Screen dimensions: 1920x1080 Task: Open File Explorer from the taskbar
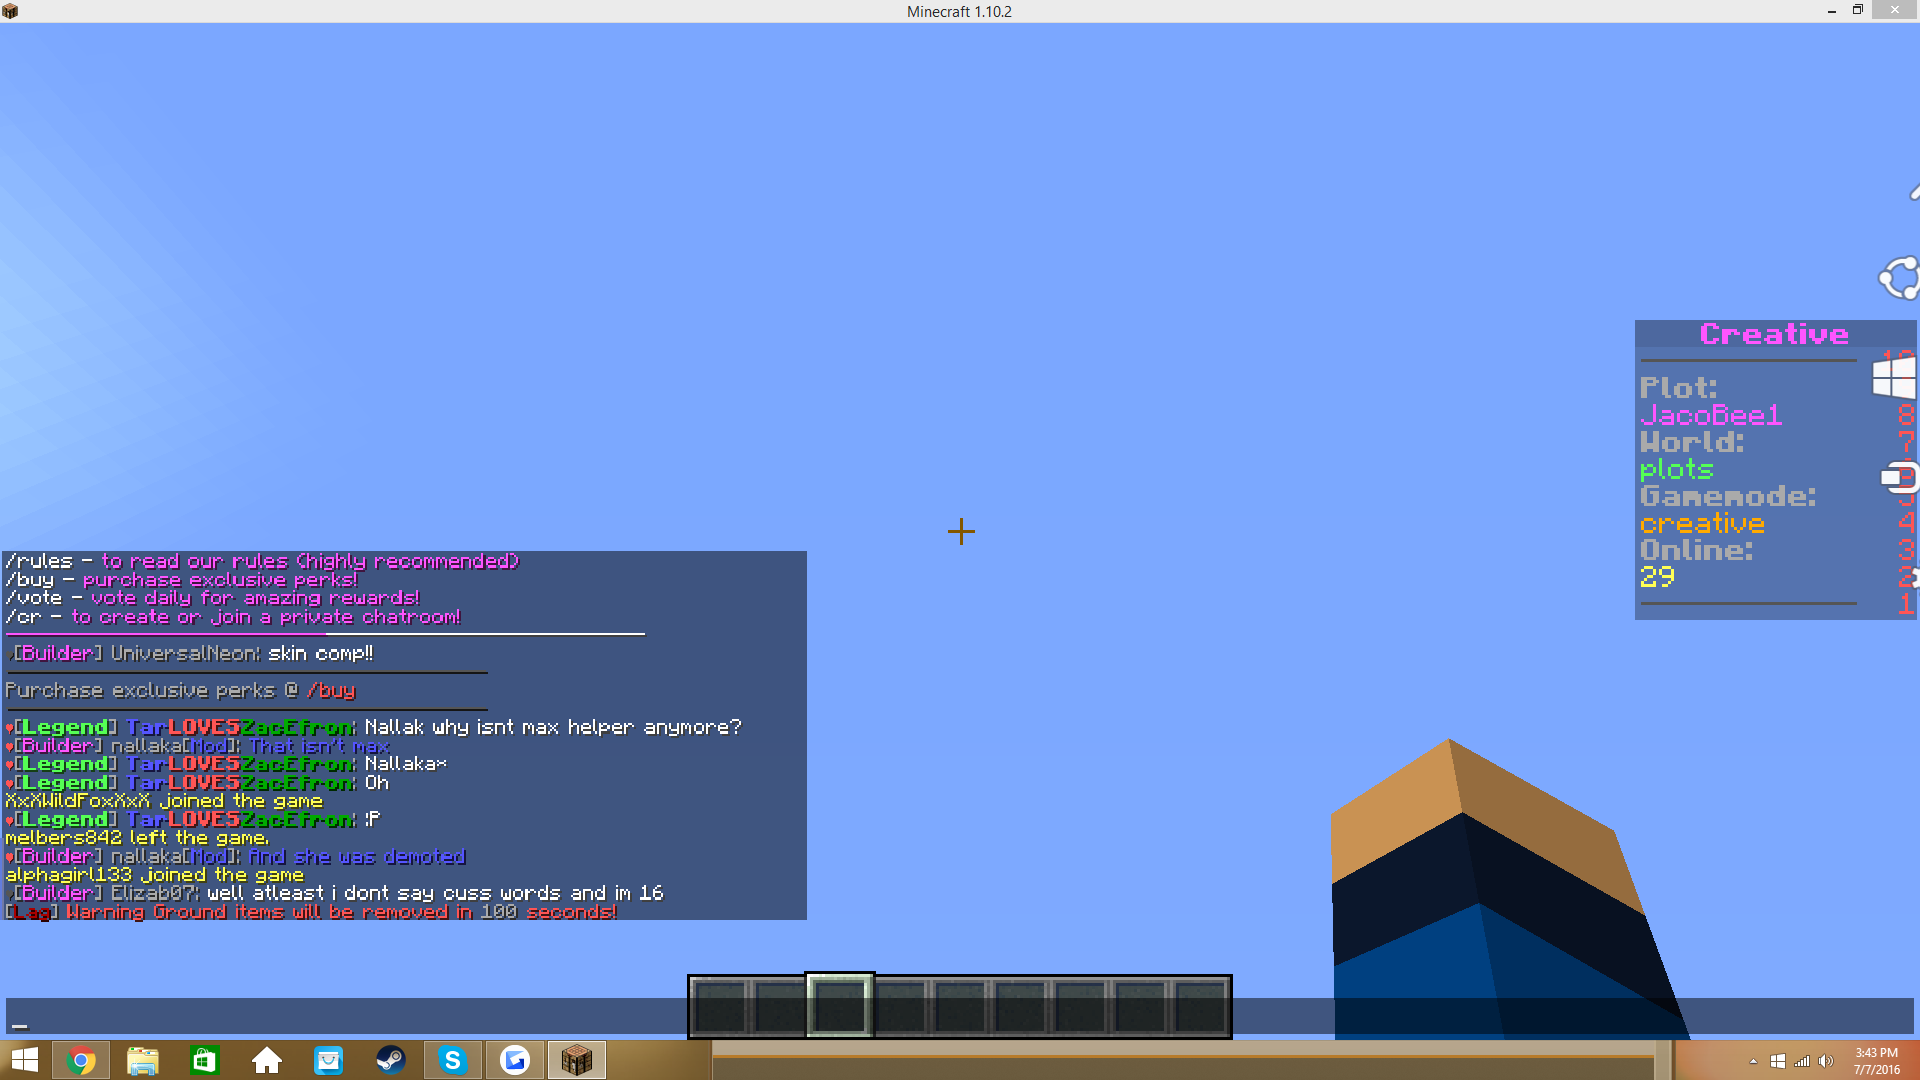click(x=143, y=1060)
